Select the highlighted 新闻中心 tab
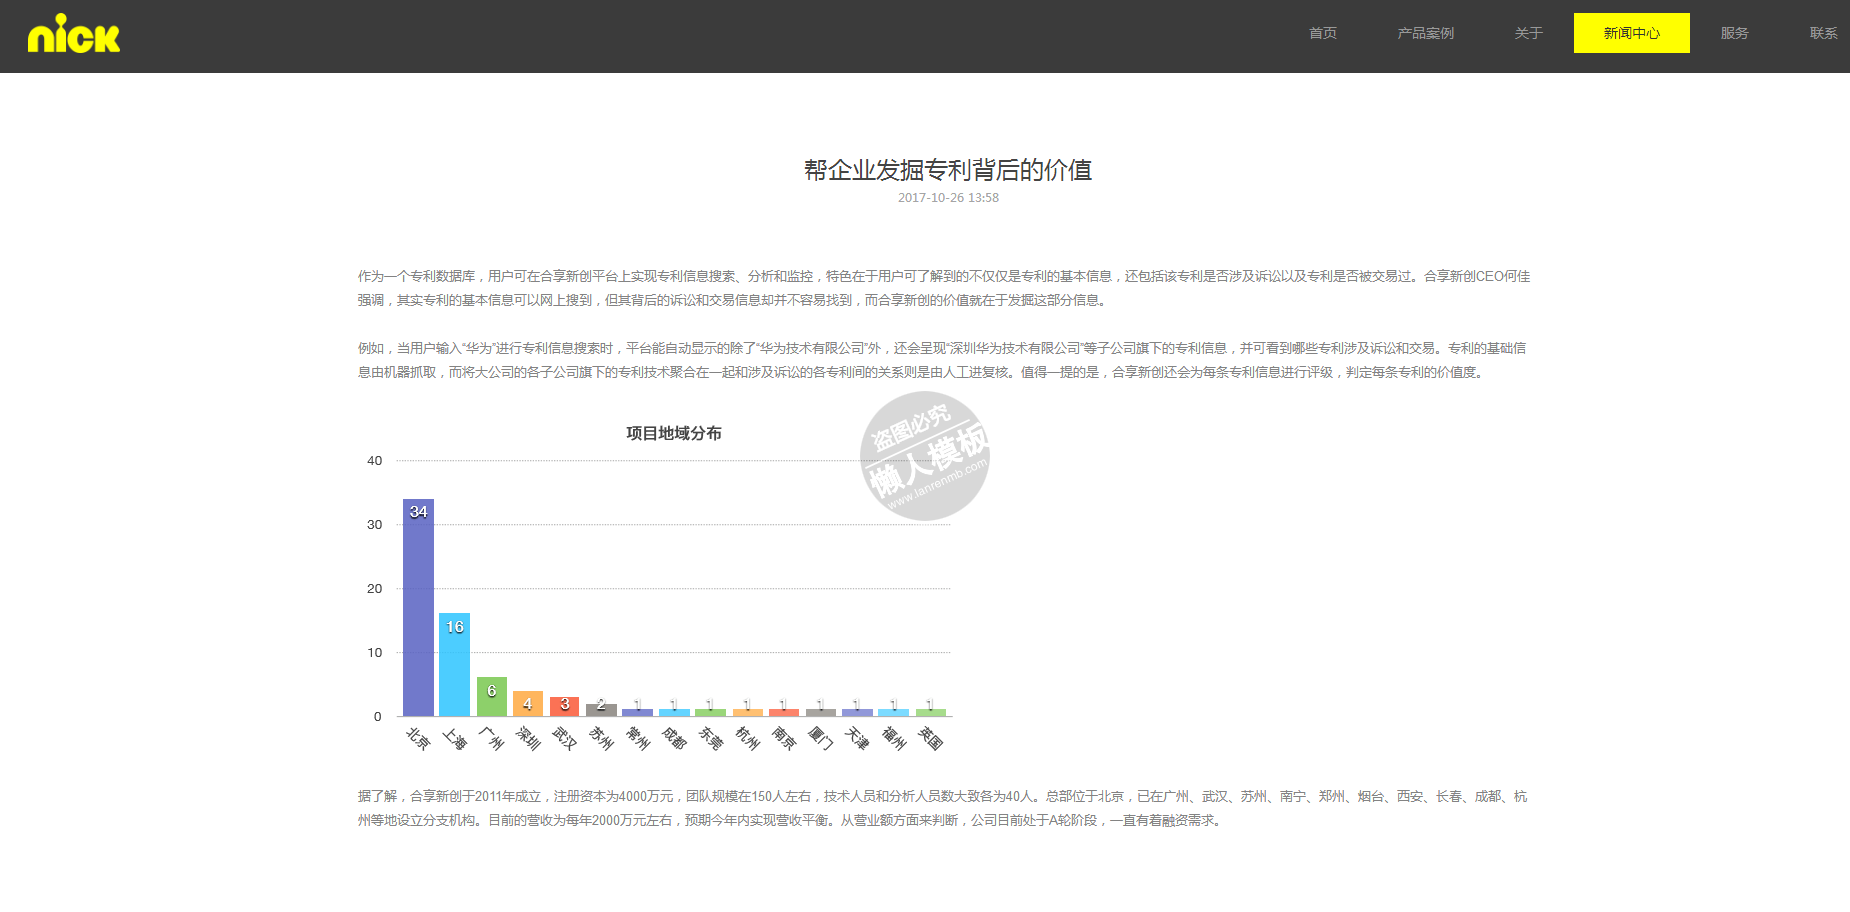The width and height of the screenshot is (1850, 912). coord(1631,33)
